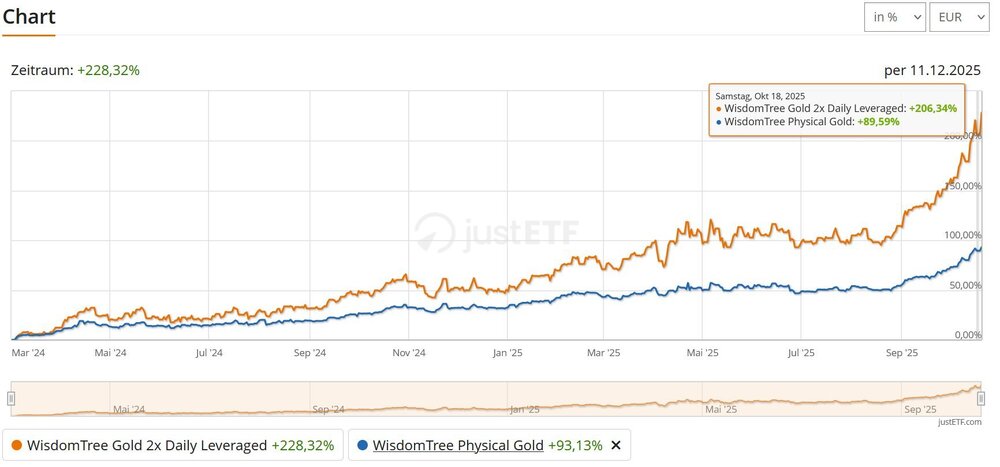Click the orange bullet in the chart tooltip
The width and height of the screenshot is (1000, 467).
click(719, 109)
